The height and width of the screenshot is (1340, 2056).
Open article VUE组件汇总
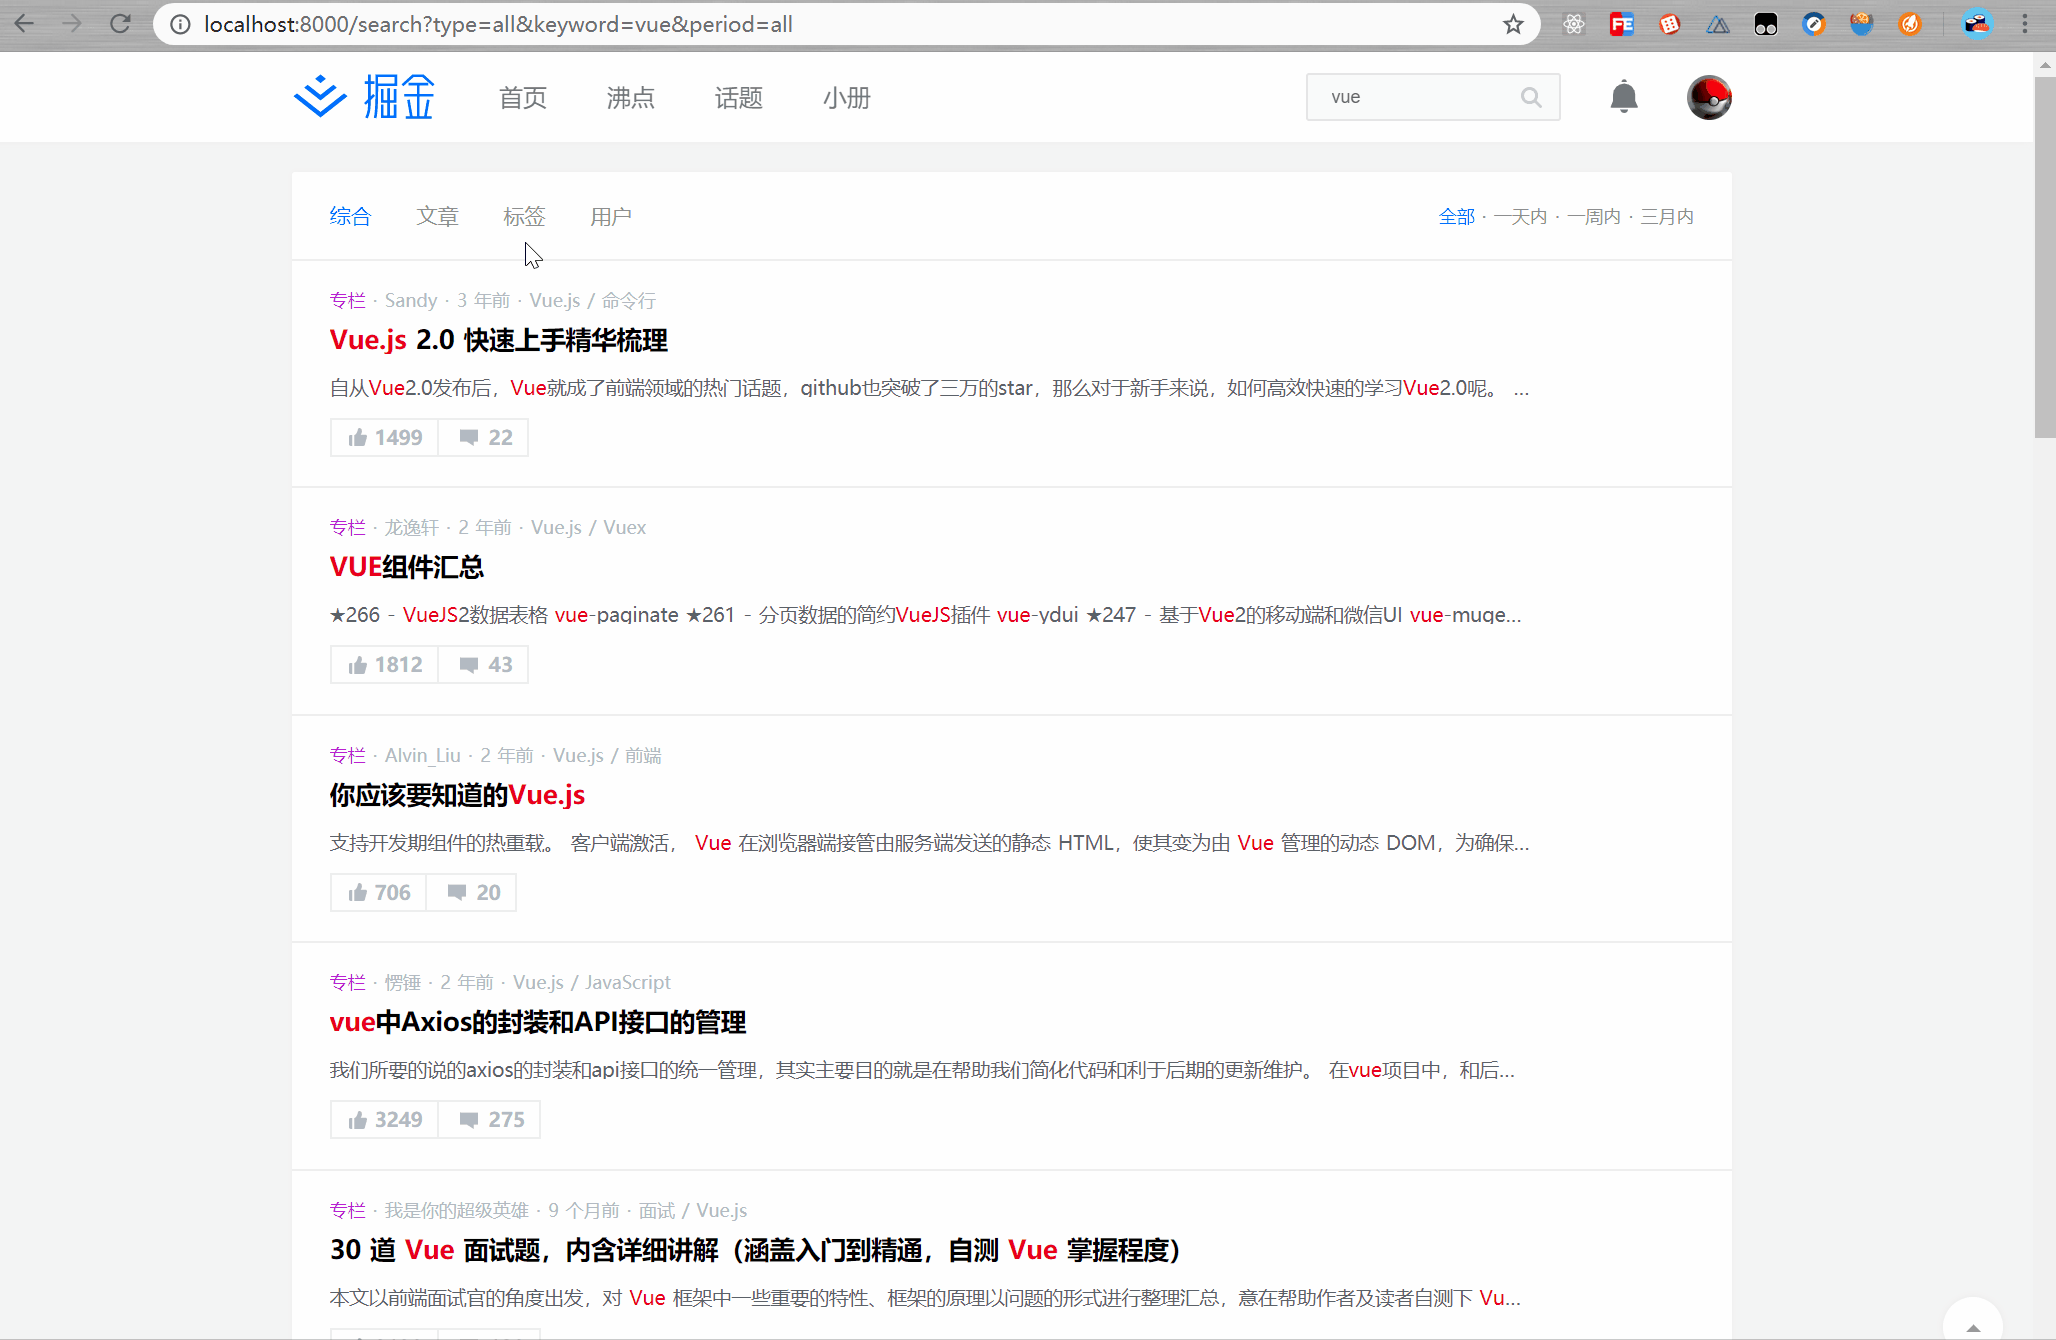[407, 567]
